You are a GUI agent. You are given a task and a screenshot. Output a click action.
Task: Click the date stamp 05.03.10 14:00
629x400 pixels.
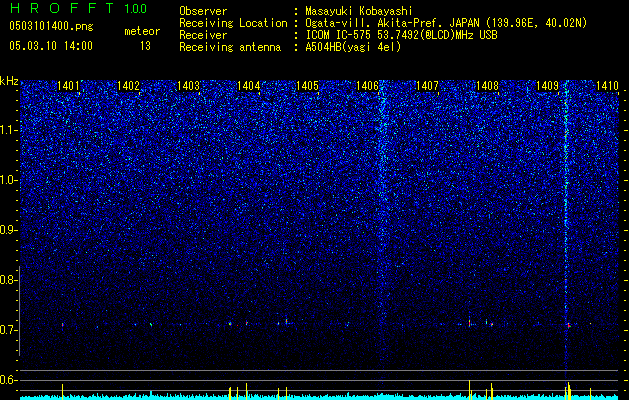51,46
